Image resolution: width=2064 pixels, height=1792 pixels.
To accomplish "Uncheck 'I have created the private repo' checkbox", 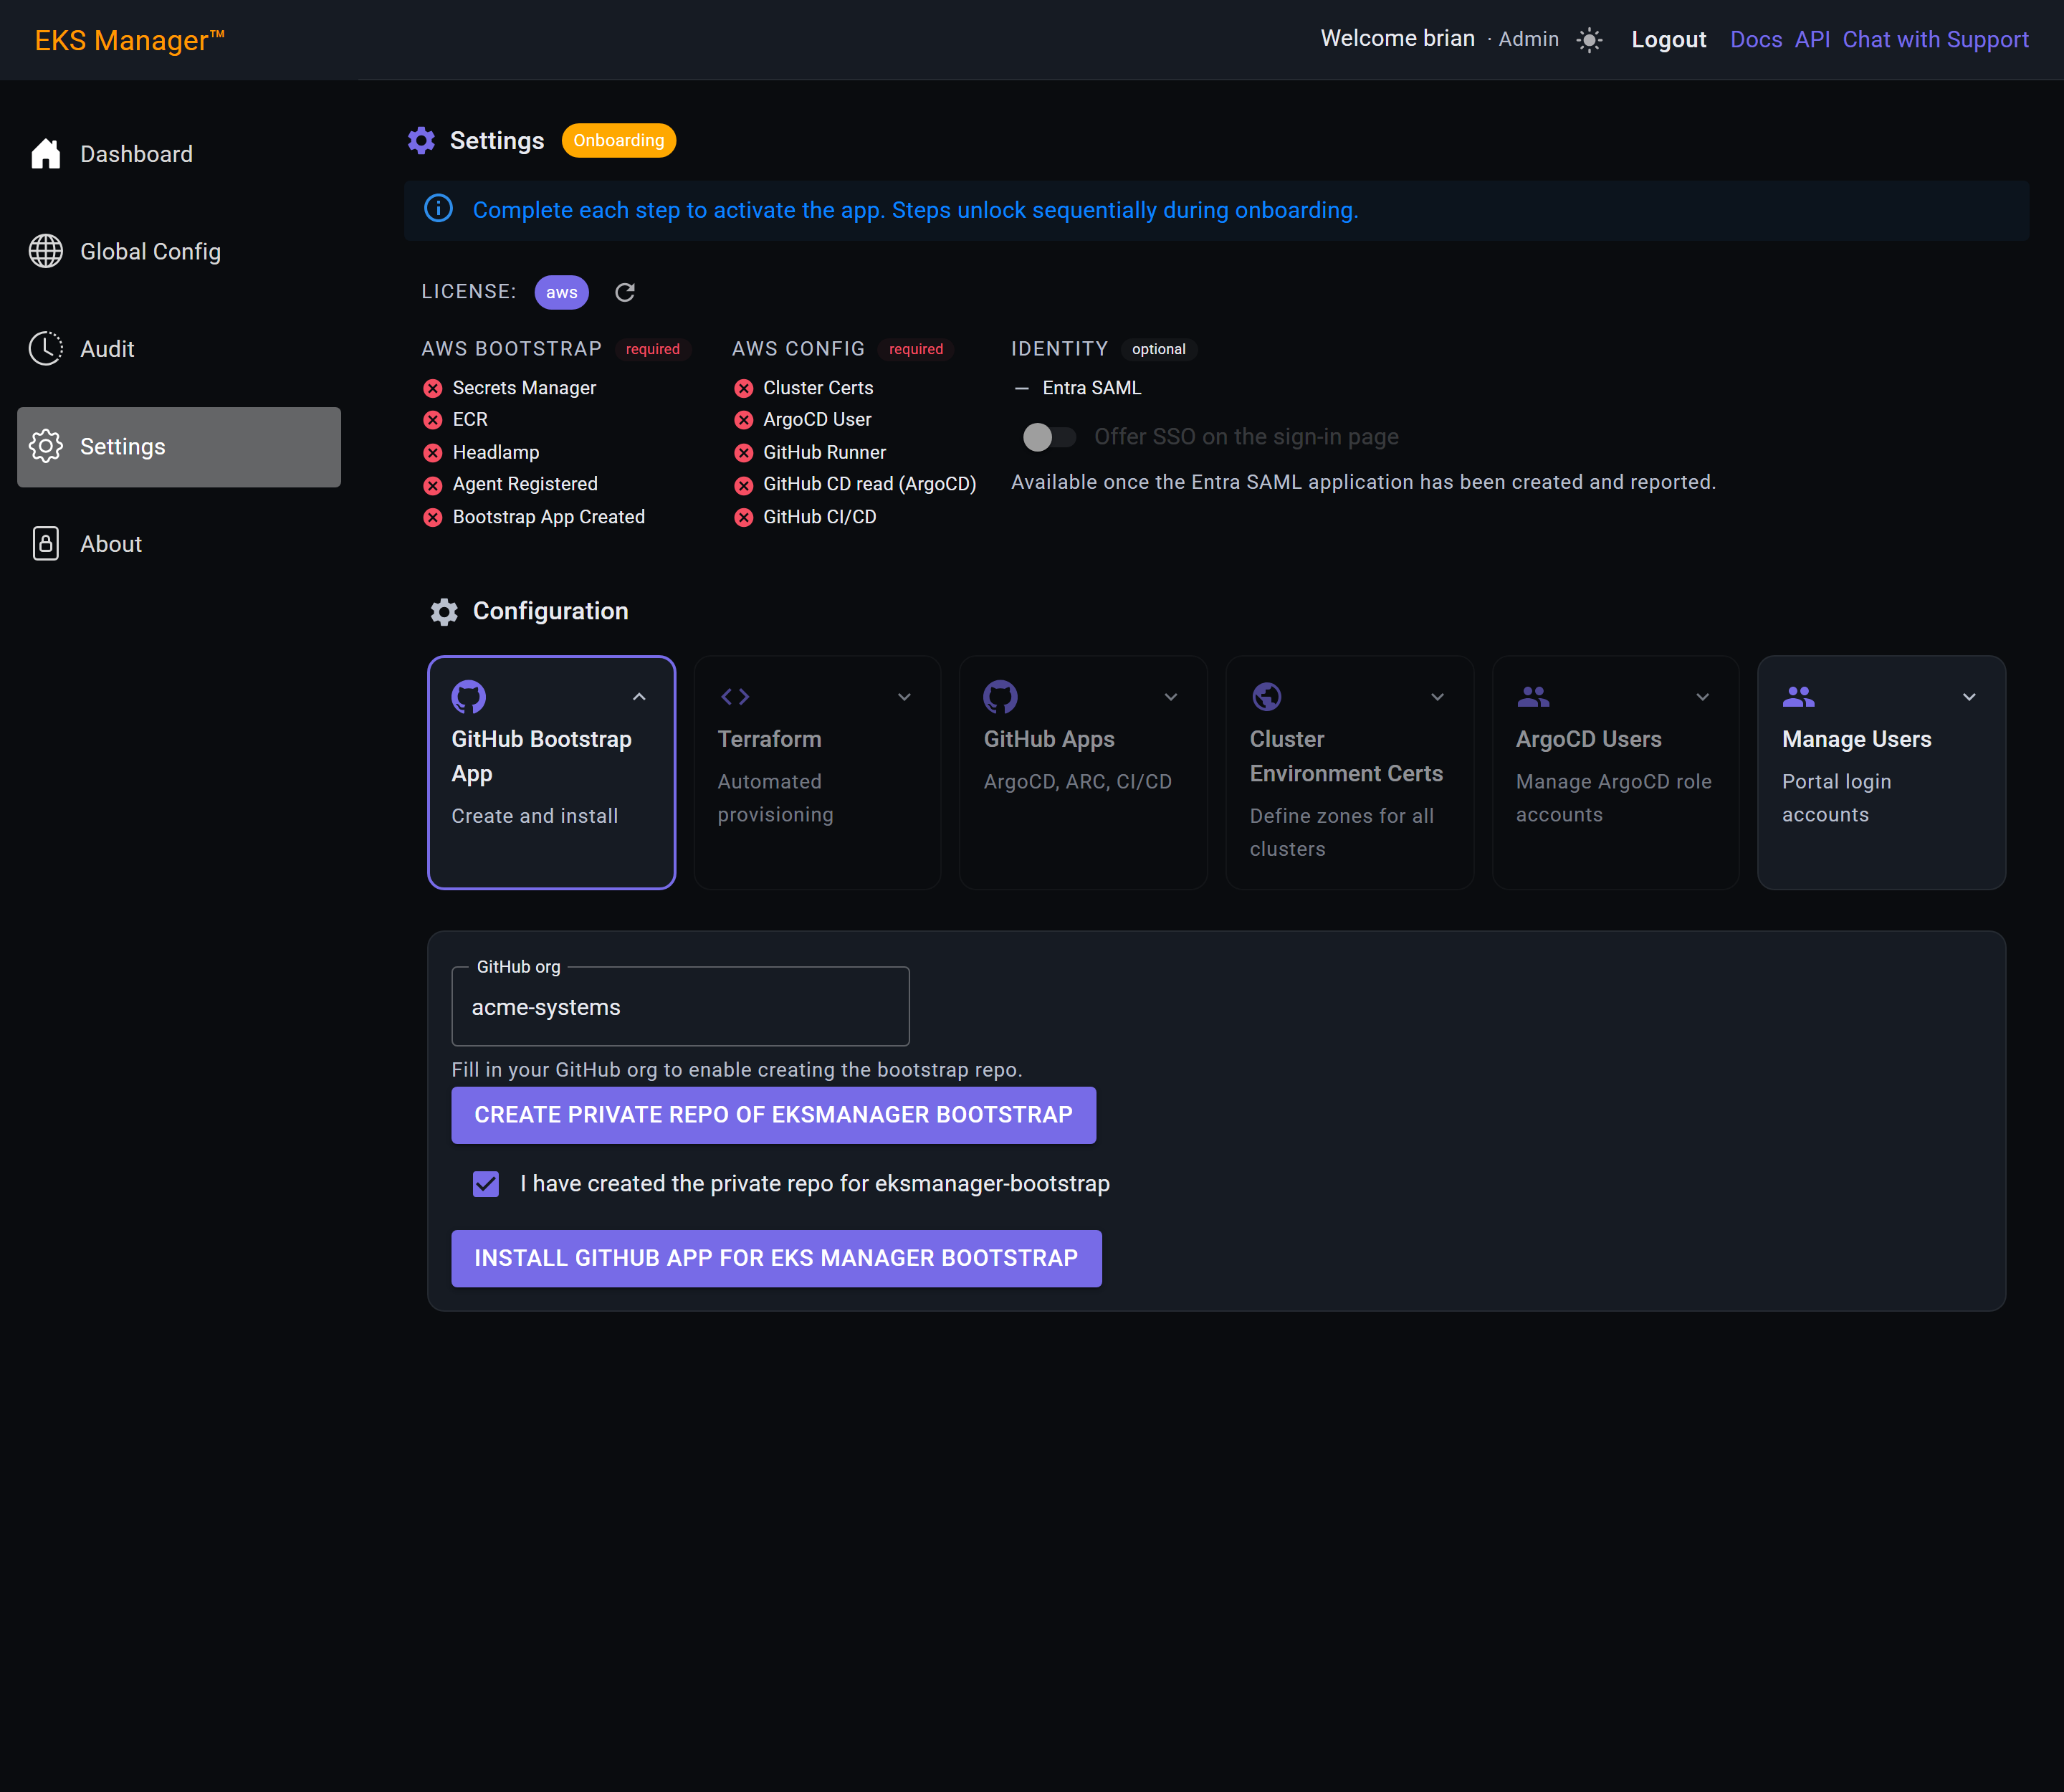I will 486,1184.
